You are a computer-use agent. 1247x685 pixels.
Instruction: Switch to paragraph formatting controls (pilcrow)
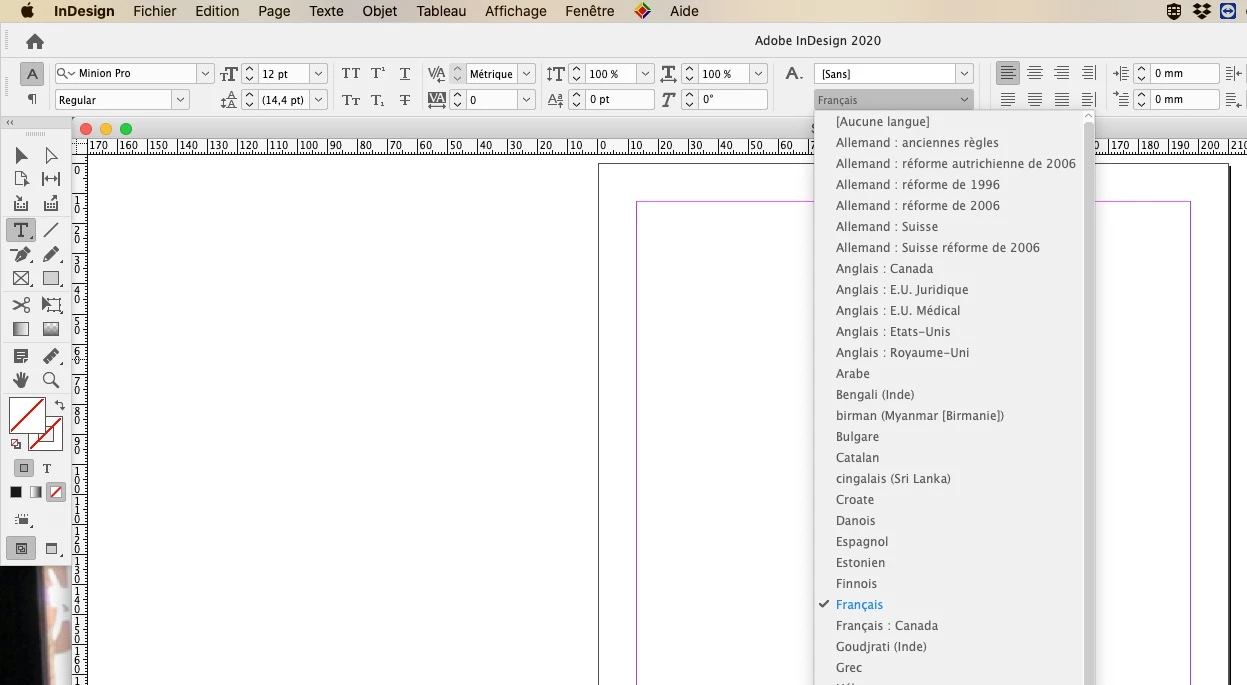point(32,99)
